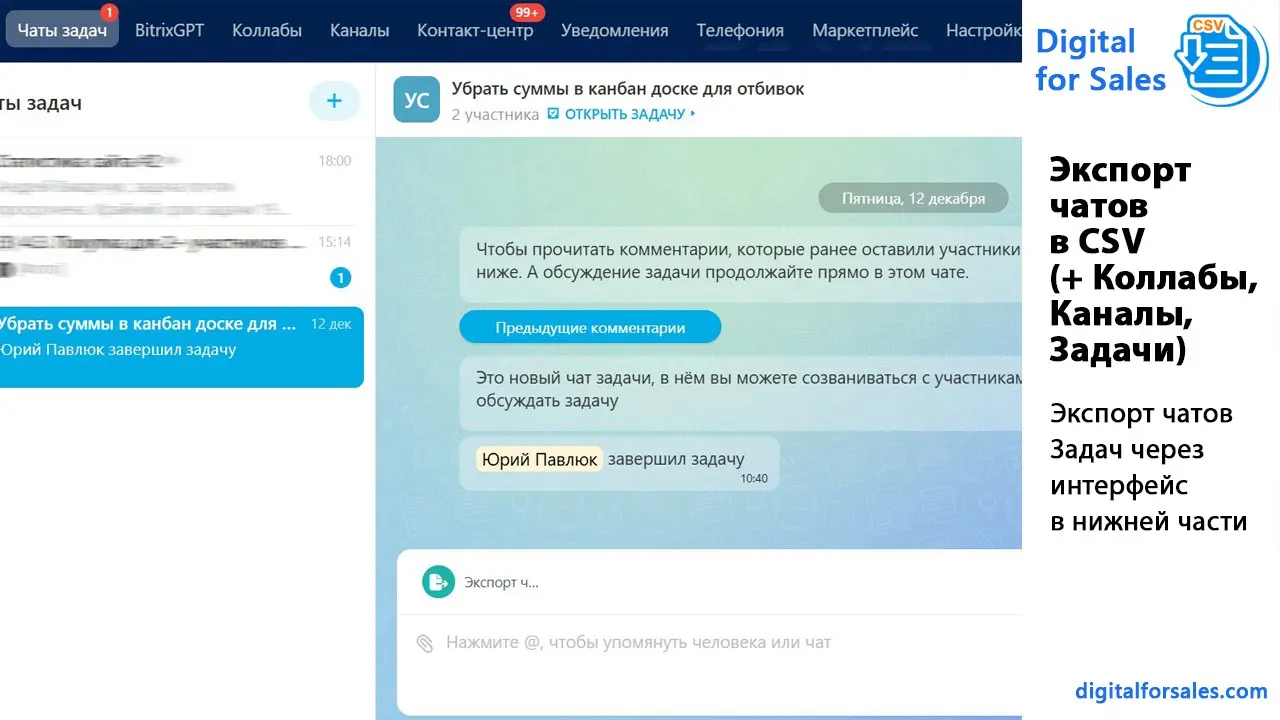Click the unread counter badge 1
The width and height of the screenshot is (1280, 720).
(340, 278)
